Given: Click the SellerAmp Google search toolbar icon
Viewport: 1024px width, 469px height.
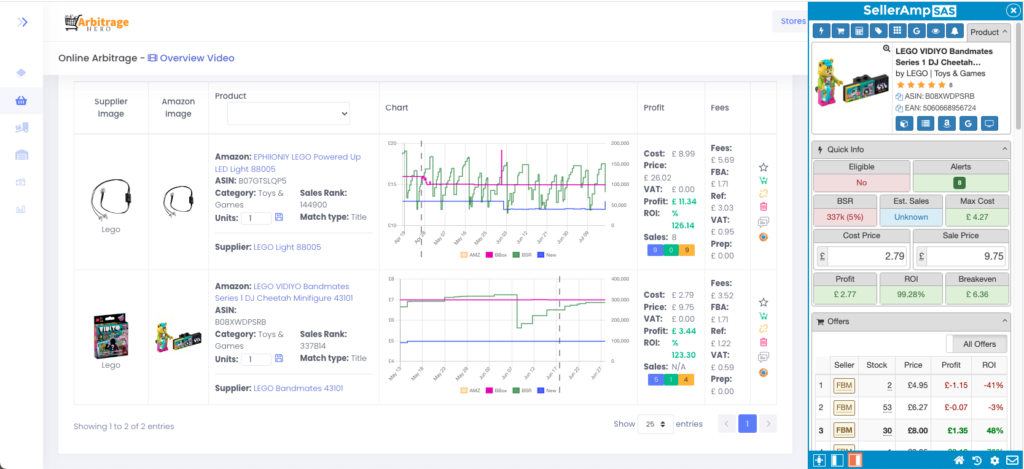Looking at the screenshot, I should (x=917, y=31).
